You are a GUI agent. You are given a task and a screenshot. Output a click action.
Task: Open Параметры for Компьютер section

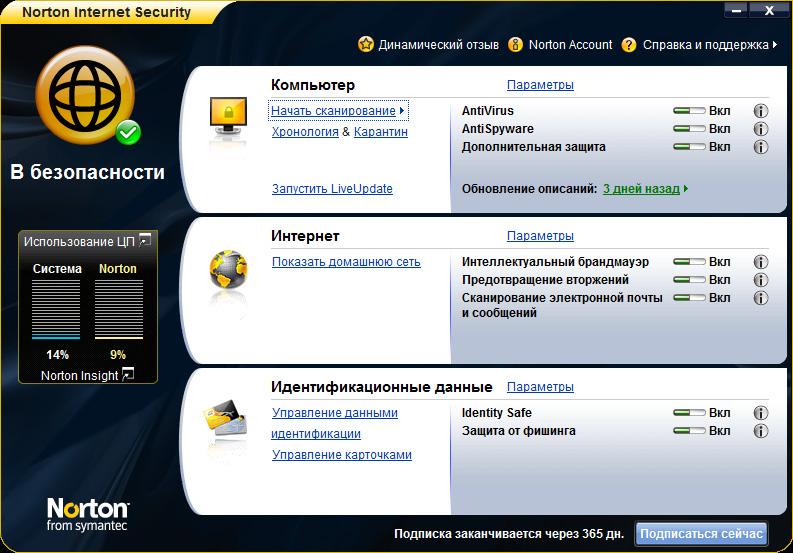(x=540, y=85)
